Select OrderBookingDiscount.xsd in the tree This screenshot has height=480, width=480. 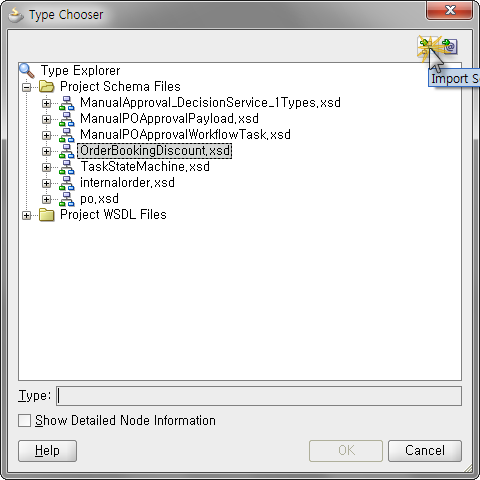155,151
